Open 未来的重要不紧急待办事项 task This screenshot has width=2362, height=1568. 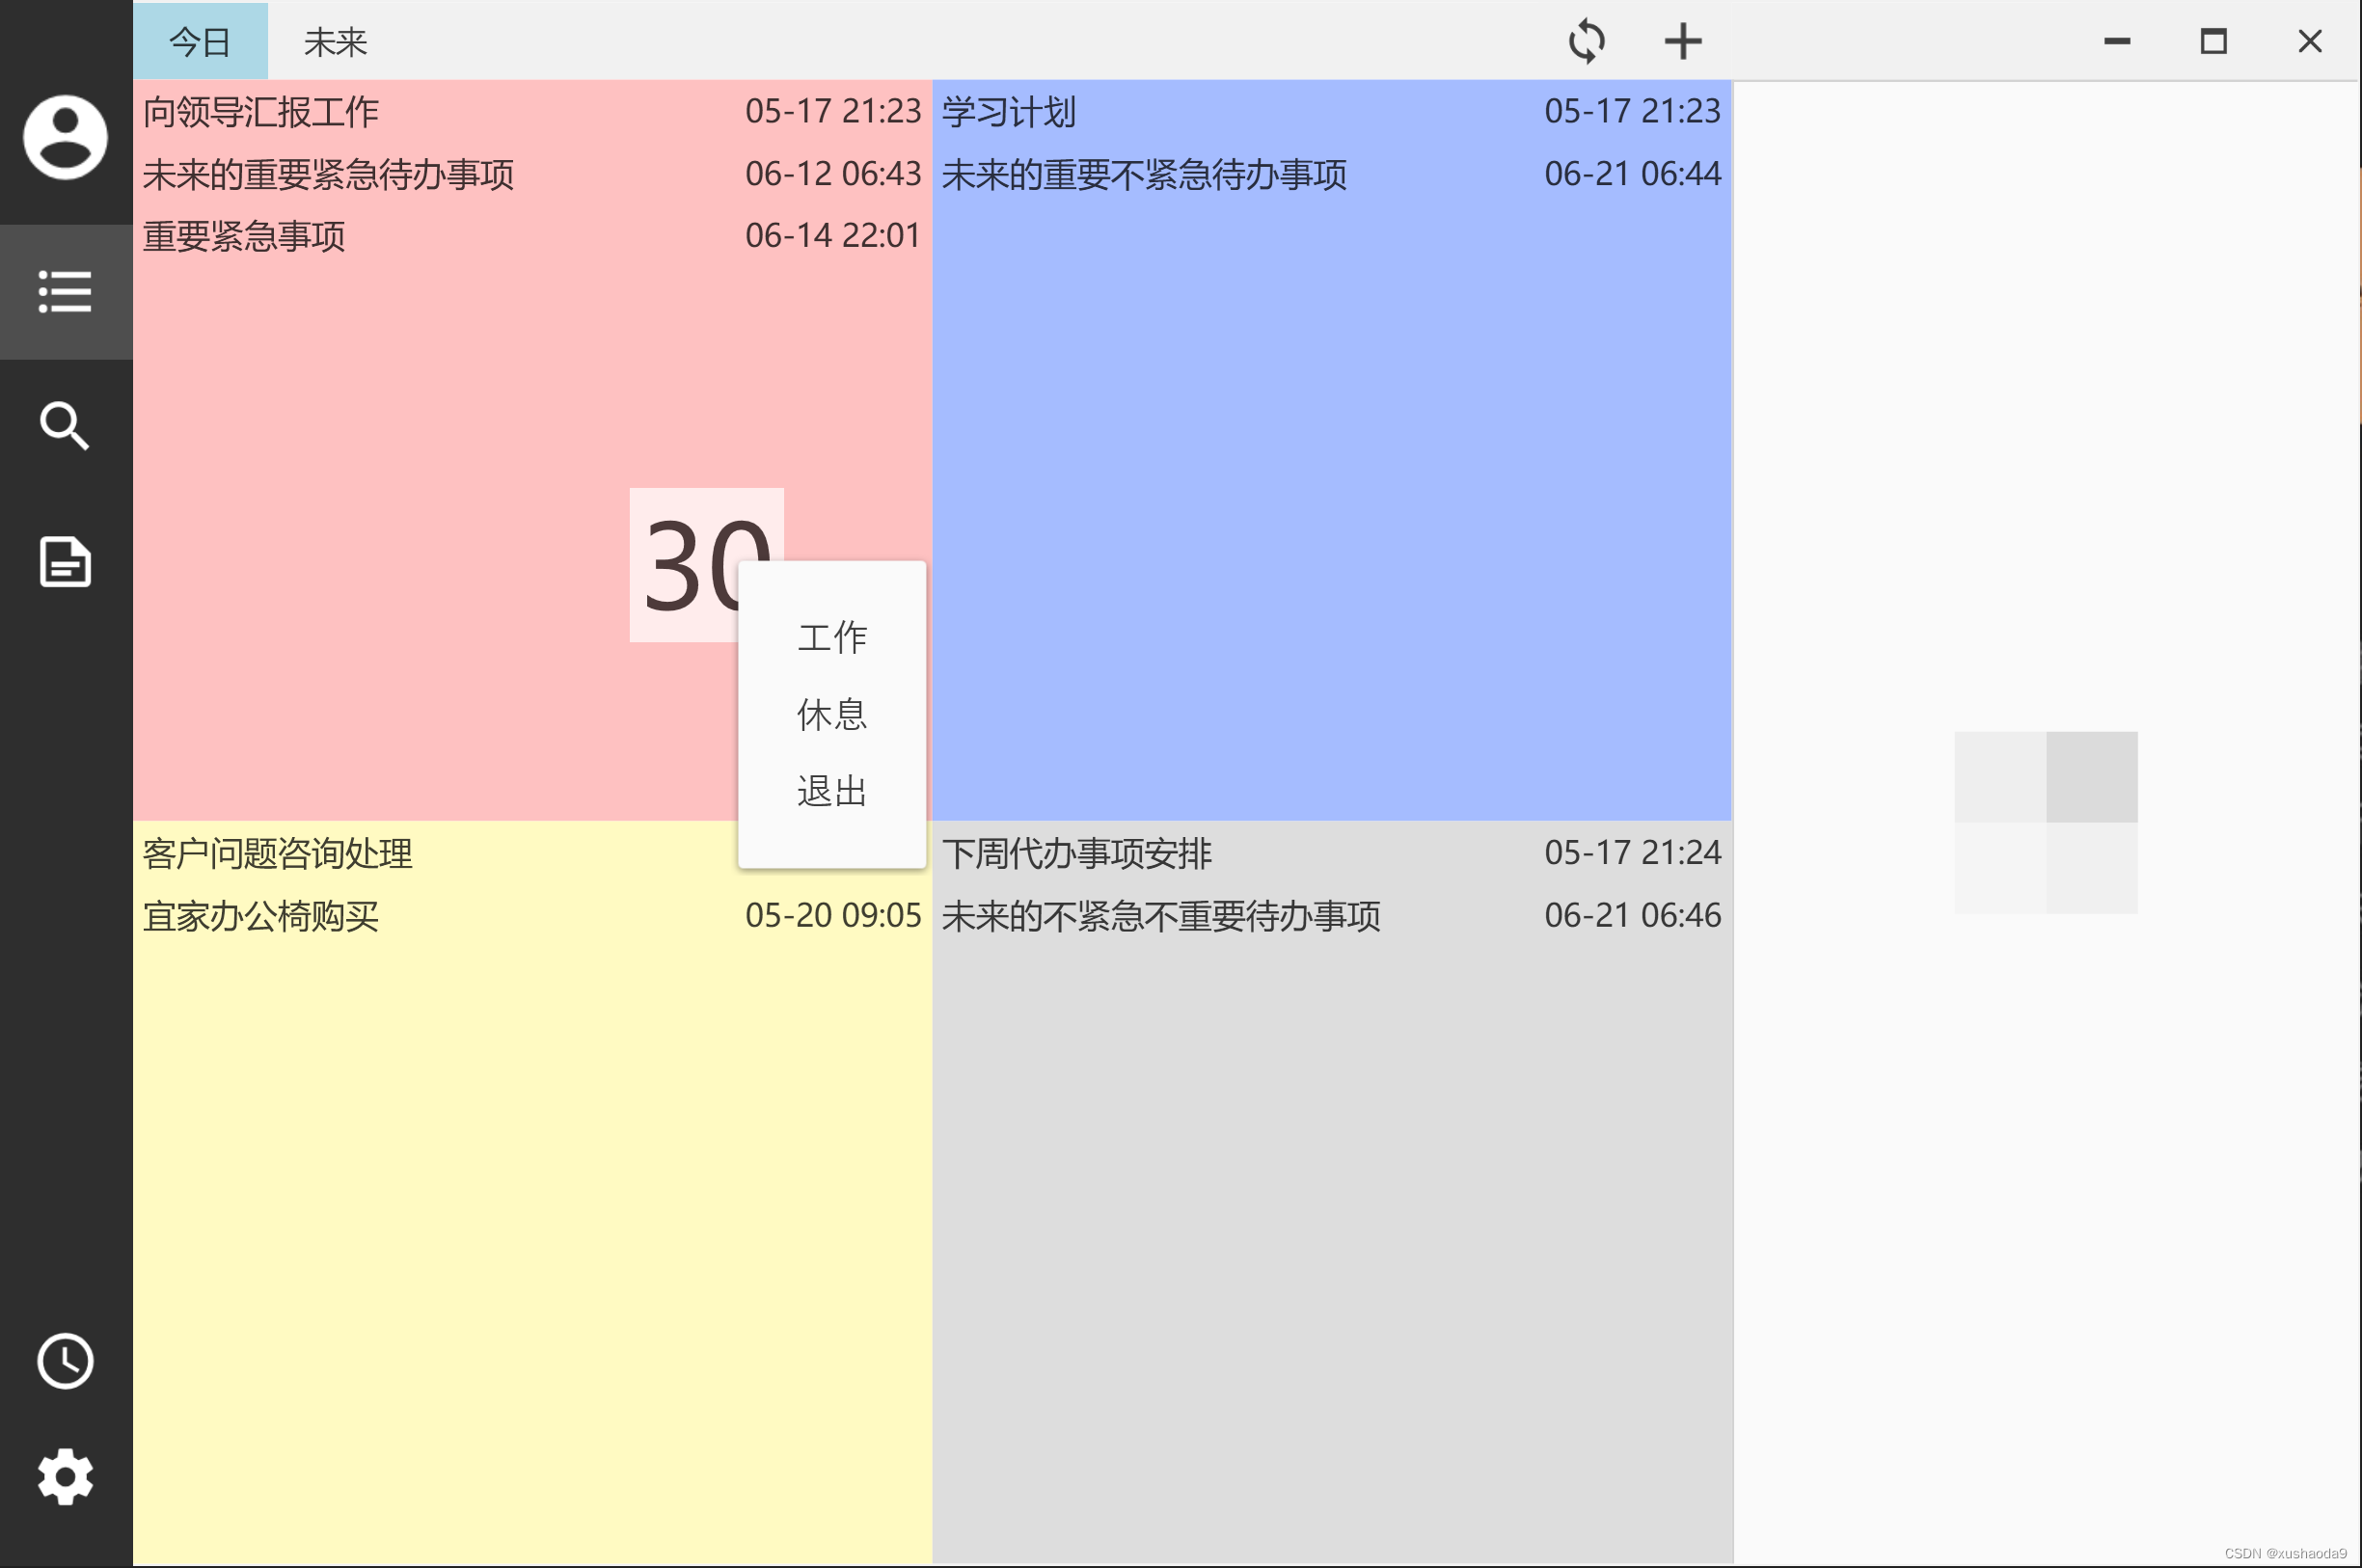(x=1144, y=174)
